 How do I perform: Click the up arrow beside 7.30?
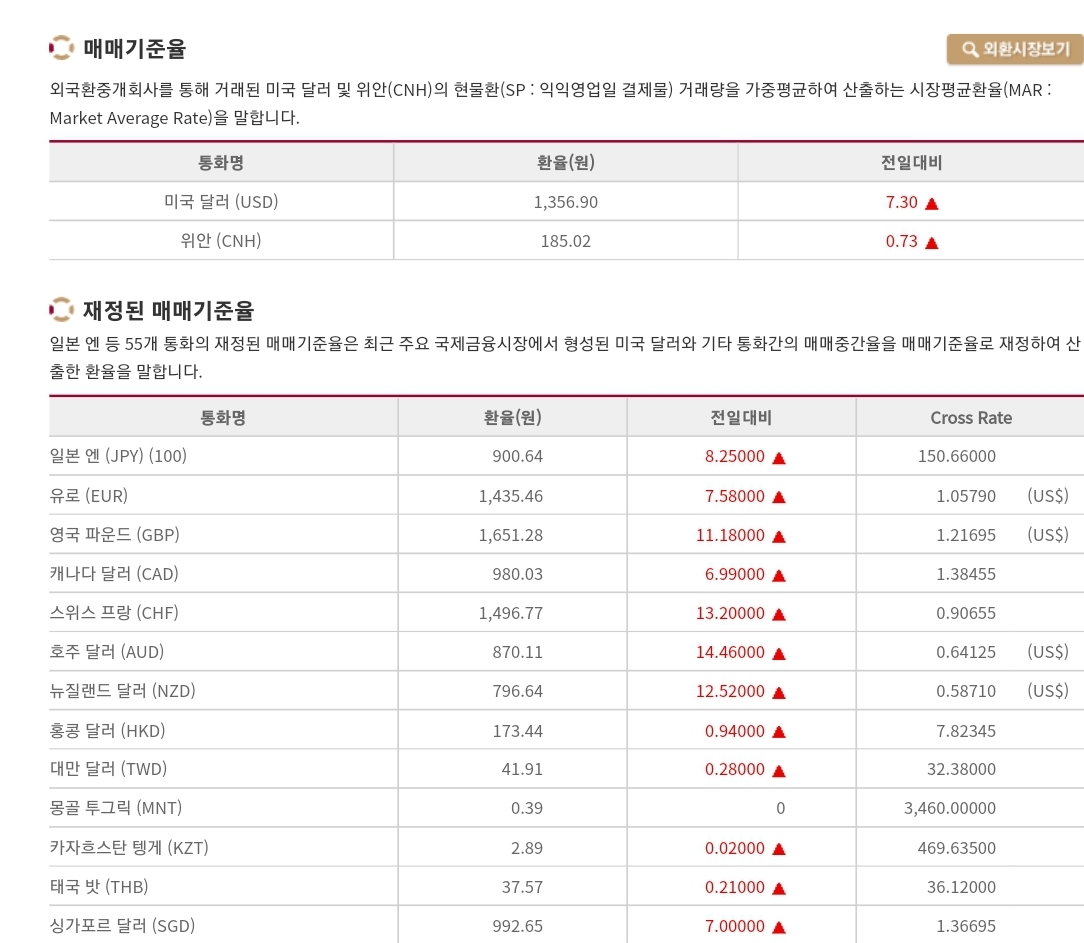tap(931, 203)
